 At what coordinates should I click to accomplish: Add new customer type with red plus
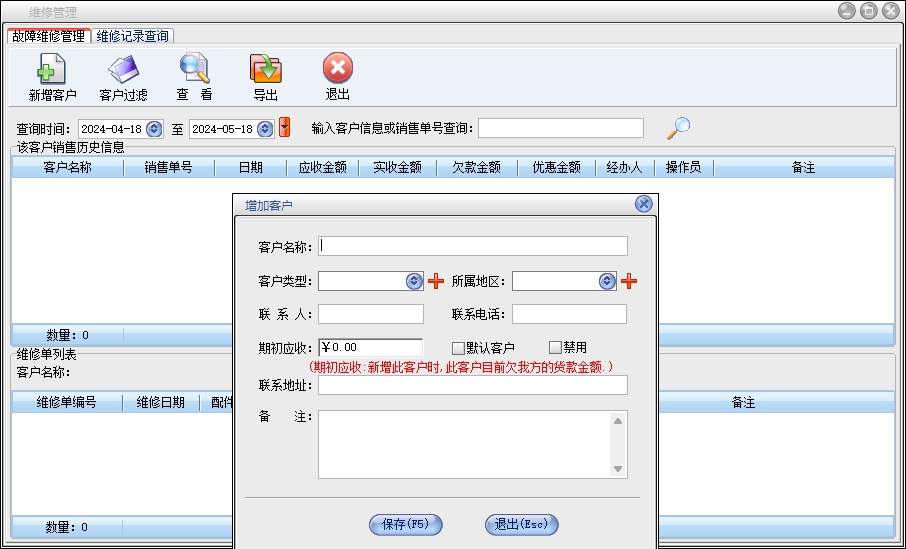[x=436, y=282]
